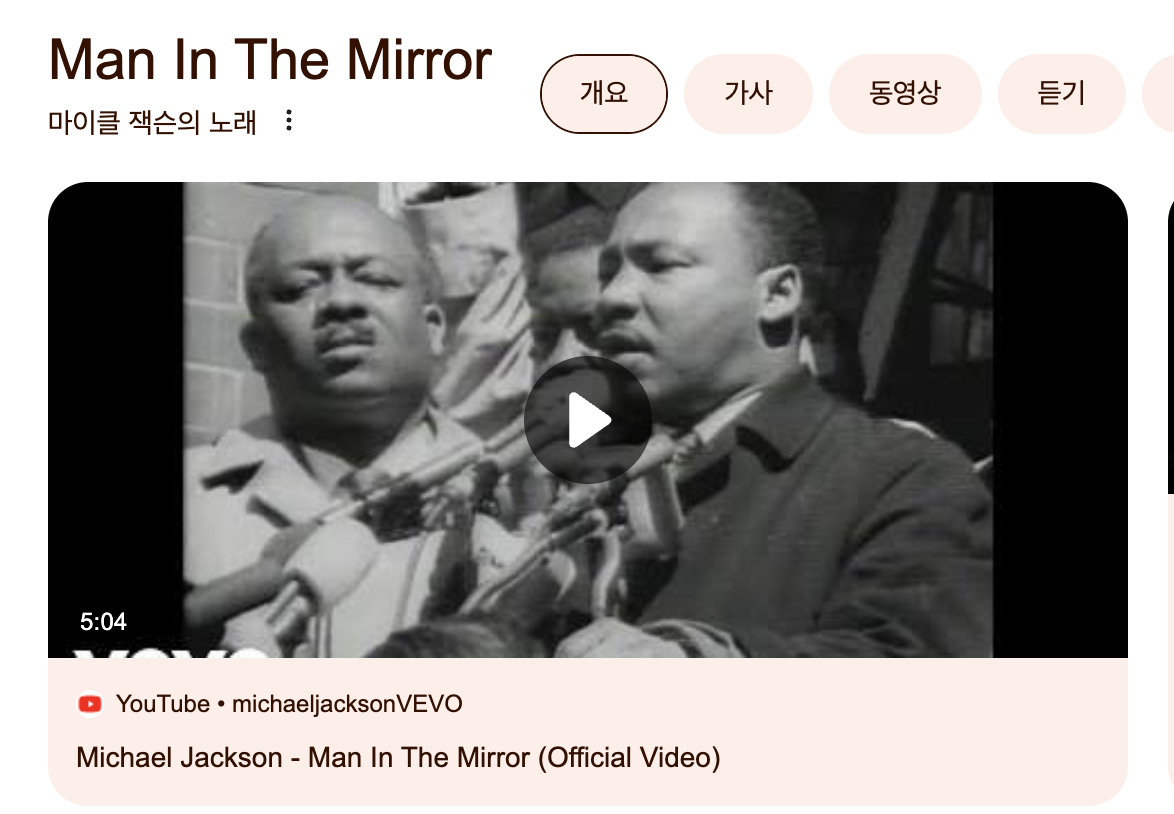Click the michaeljacksonVEVO channel name
The height and width of the screenshot is (814, 1174).
(x=347, y=704)
